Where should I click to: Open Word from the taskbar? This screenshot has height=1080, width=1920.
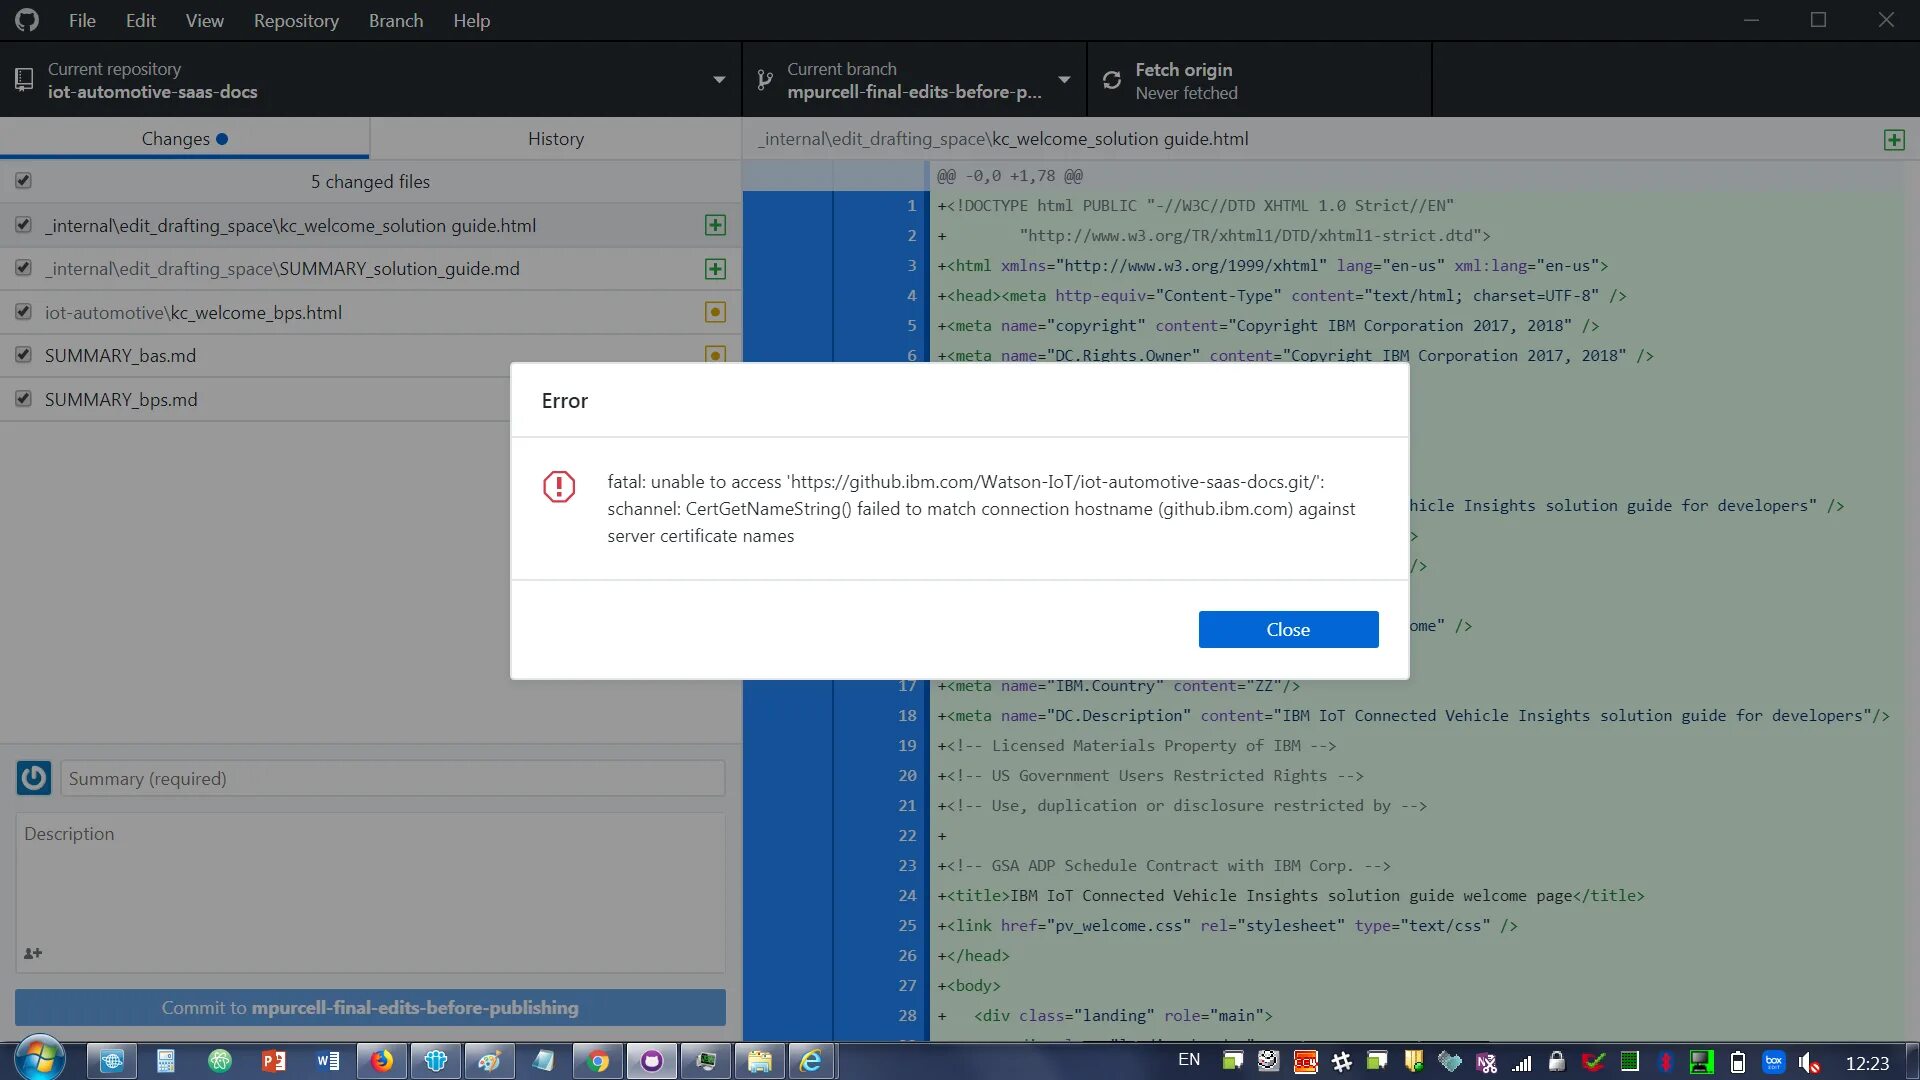[x=328, y=1061]
